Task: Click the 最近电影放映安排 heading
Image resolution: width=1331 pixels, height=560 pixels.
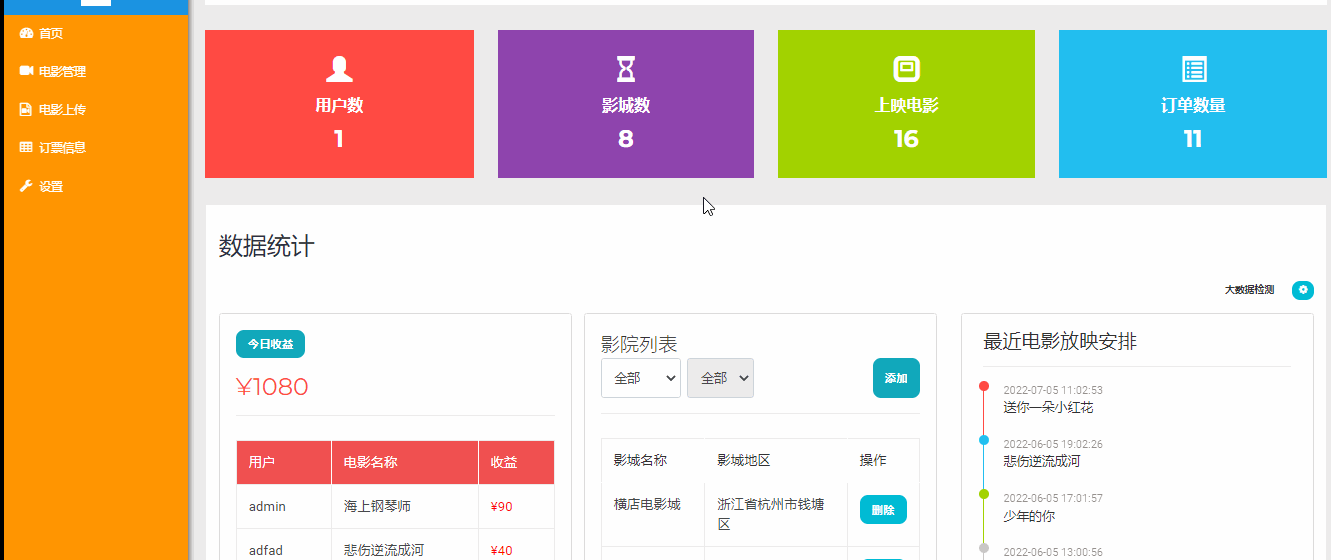Action: point(1060,342)
